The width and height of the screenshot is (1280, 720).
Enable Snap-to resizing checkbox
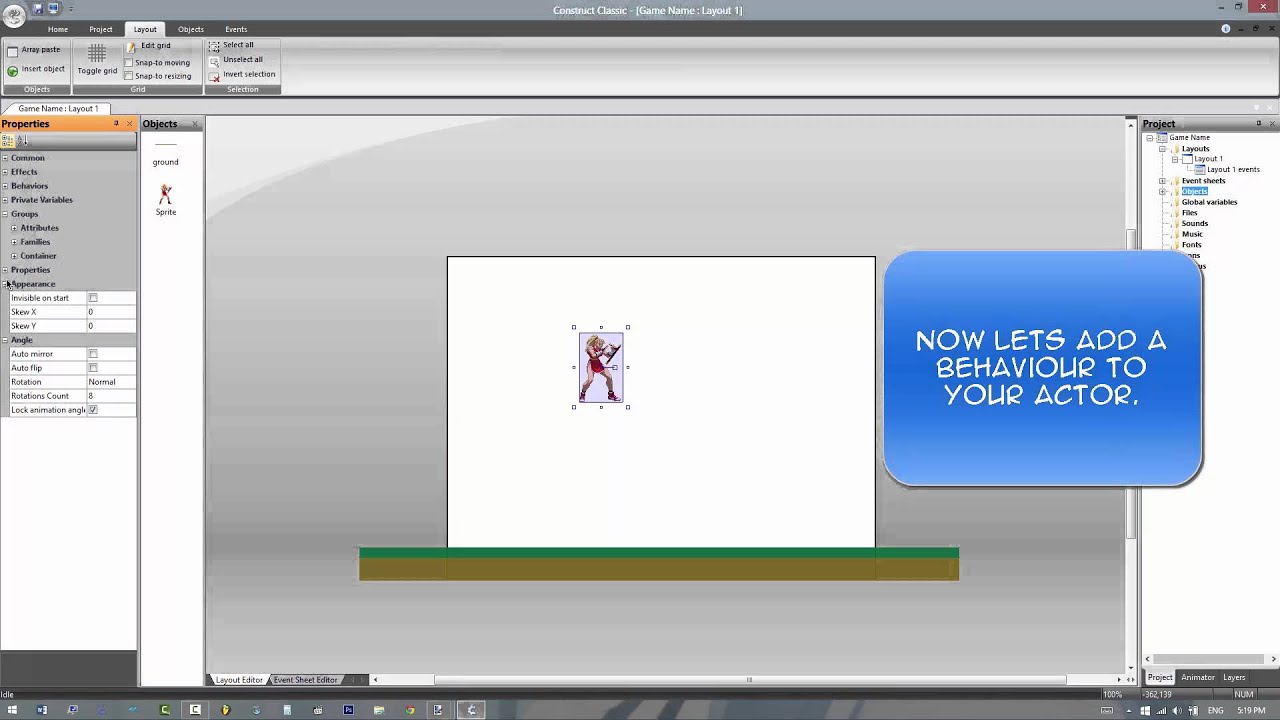tap(128, 76)
